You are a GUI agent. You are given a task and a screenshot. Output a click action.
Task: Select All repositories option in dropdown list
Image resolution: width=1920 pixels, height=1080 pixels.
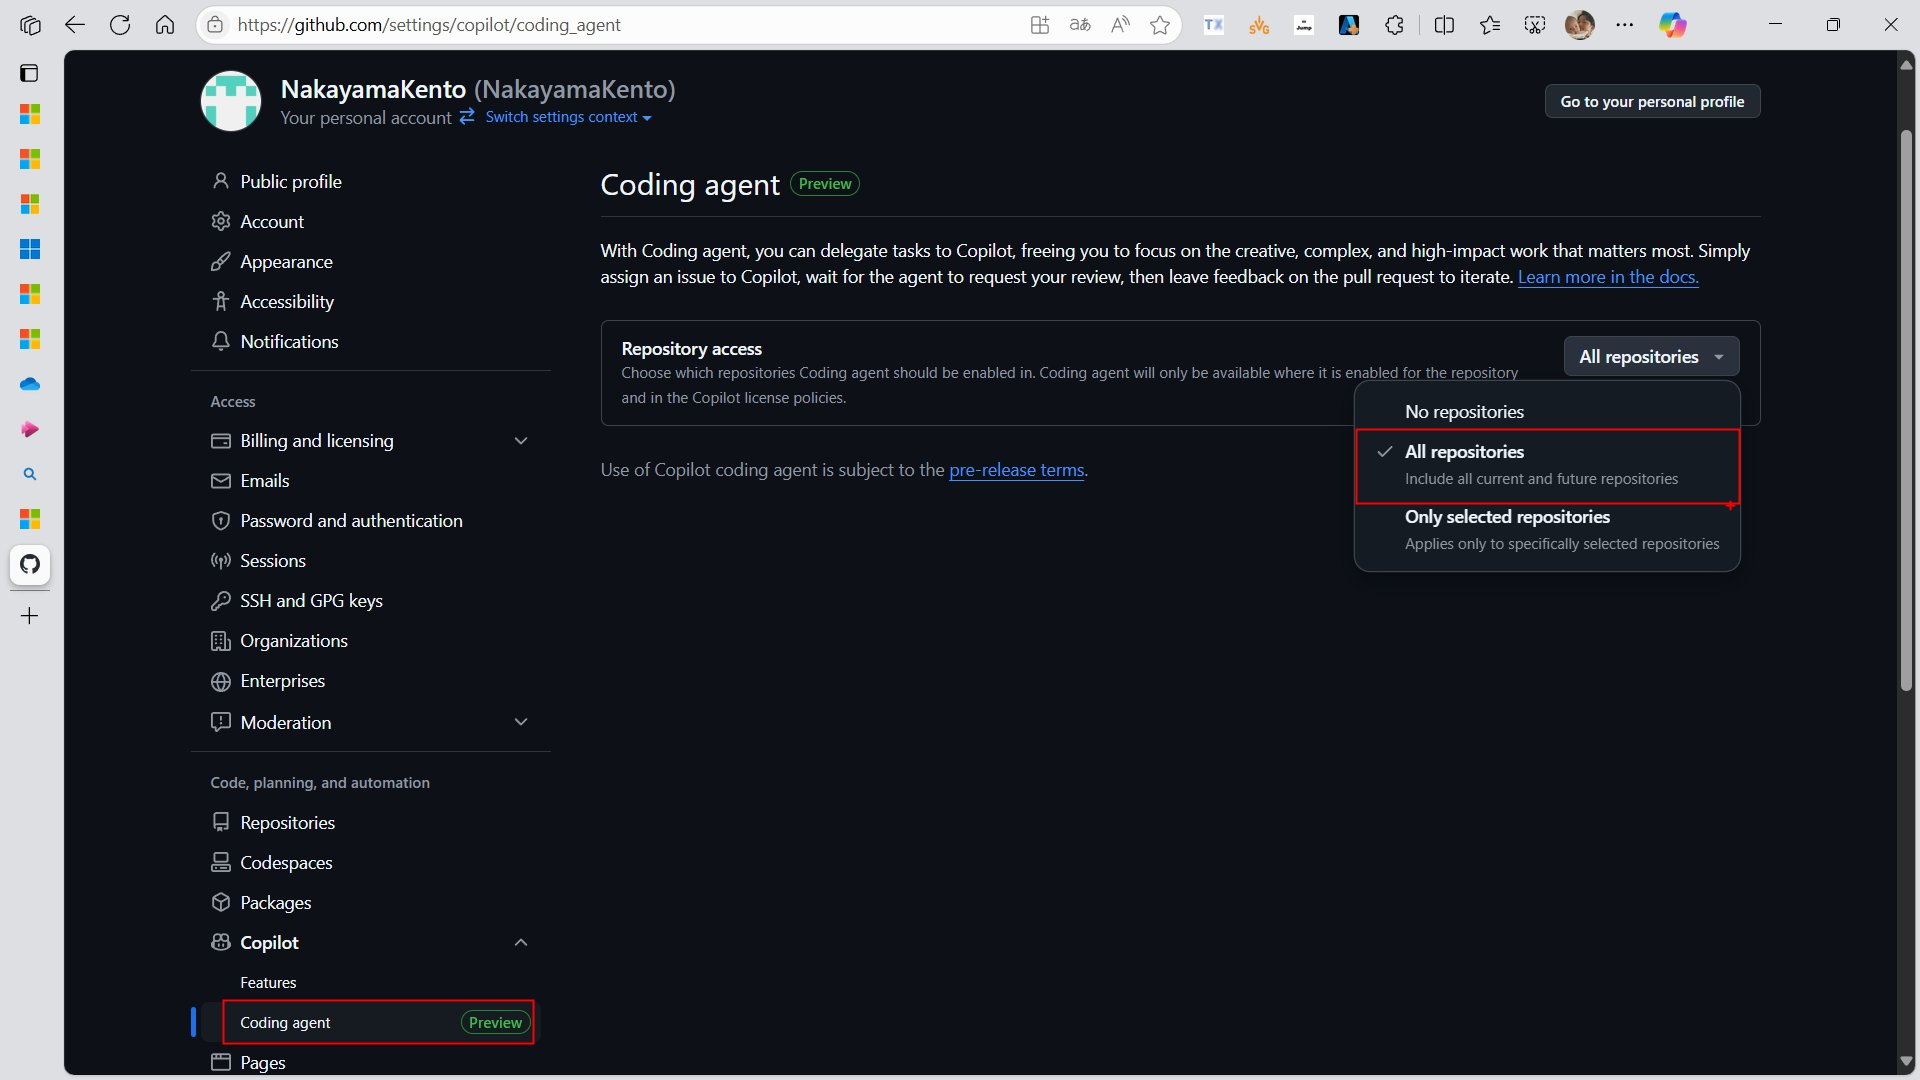[1547, 466]
